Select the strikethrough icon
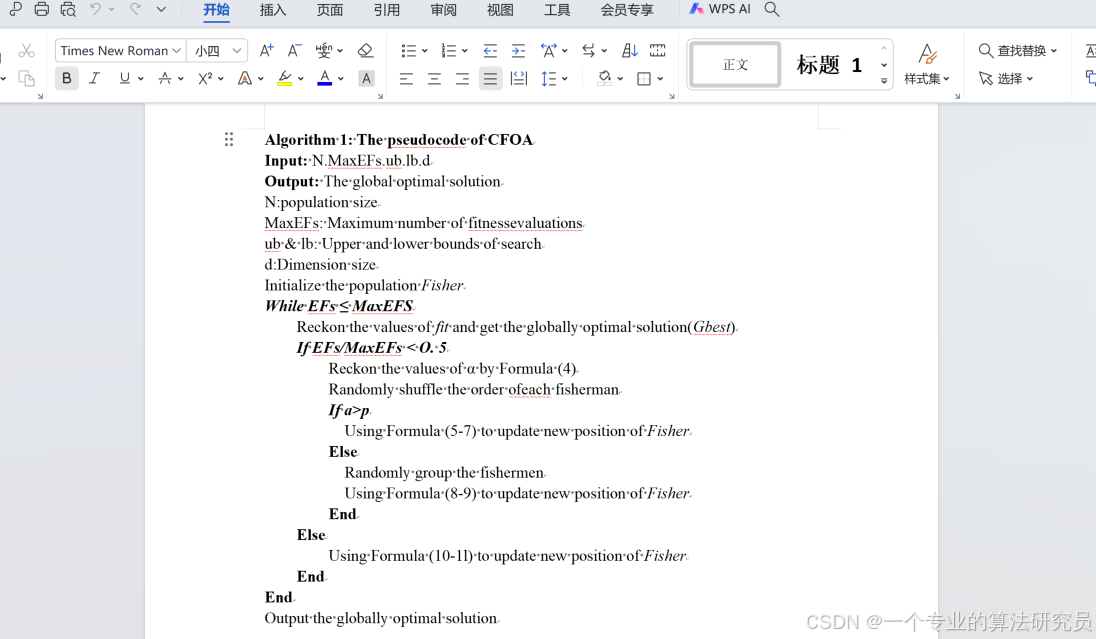Viewport: 1096px width, 639px height. tap(166, 78)
